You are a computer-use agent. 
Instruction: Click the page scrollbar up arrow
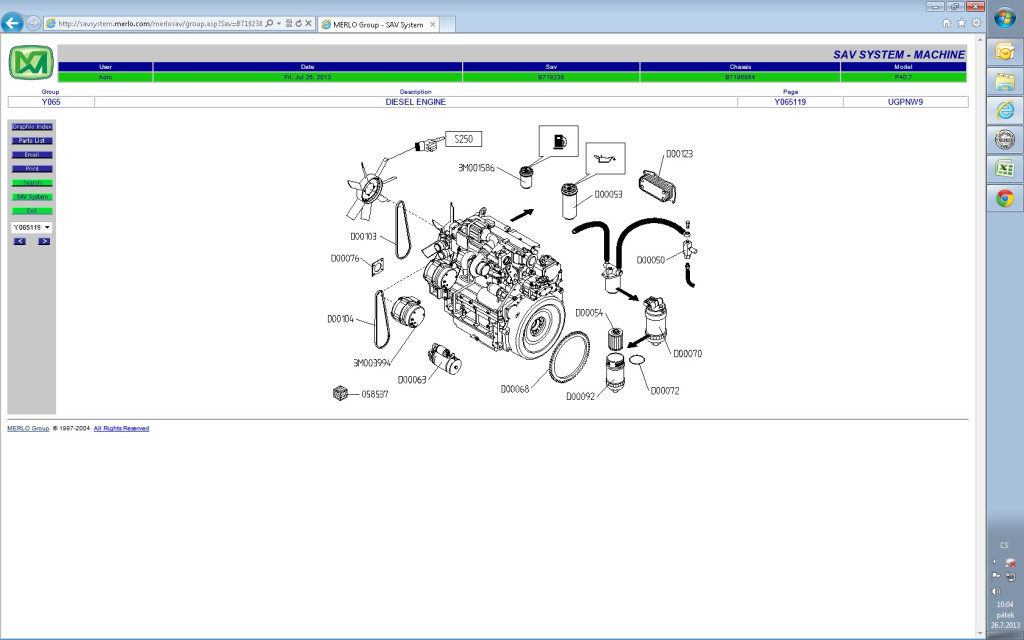[x=982, y=38]
